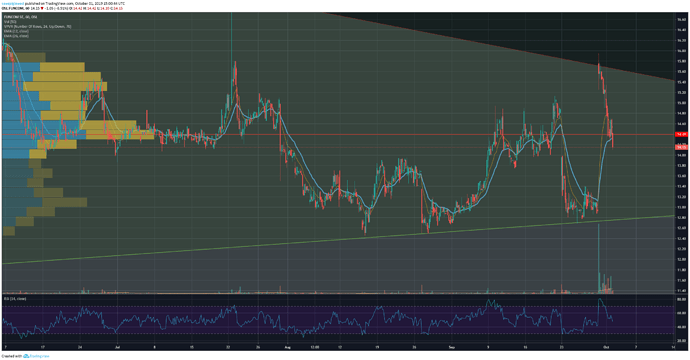Click the red down-arrow price change indicator

click(x=43, y=8)
